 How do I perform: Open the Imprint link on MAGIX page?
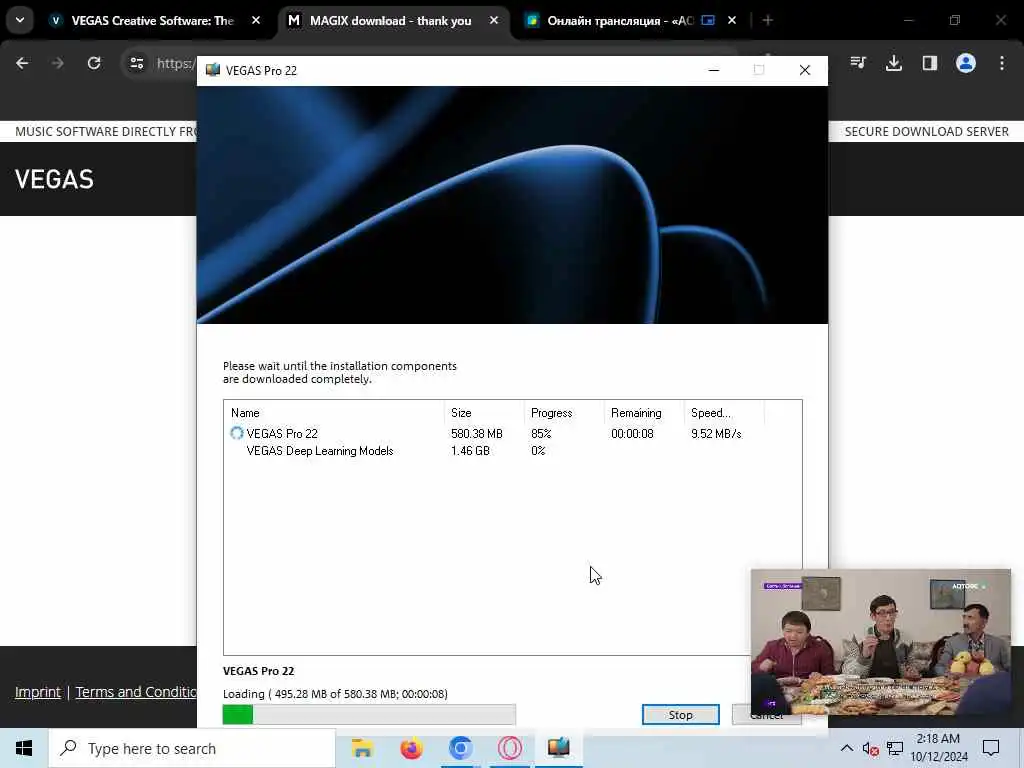click(38, 692)
